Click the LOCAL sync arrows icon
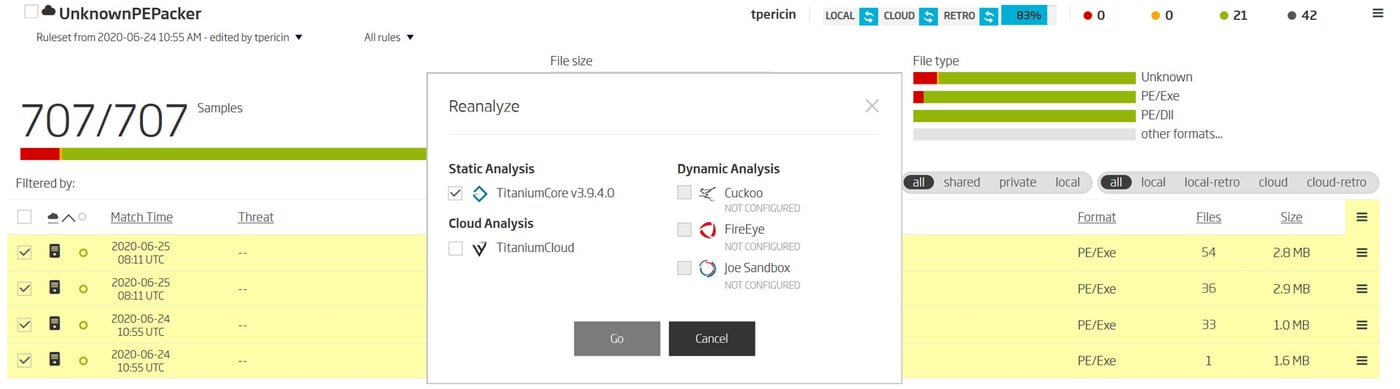Screen dimensions: 1400x389 click(x=869, y=15)
